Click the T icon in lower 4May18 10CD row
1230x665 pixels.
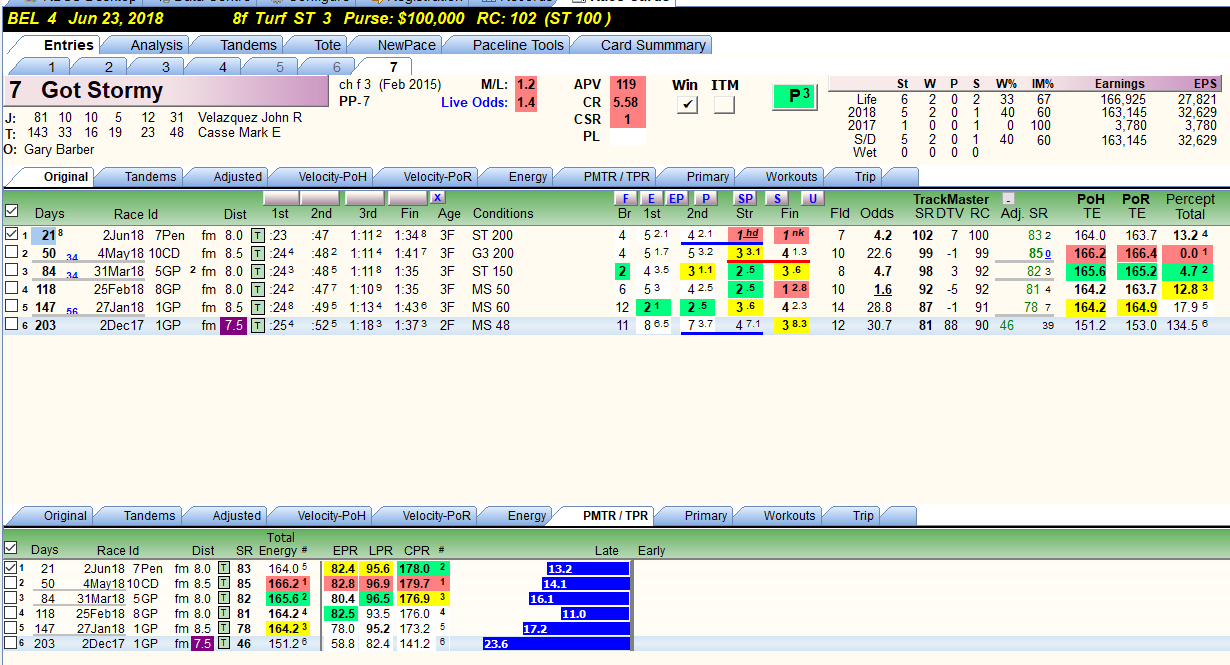224,583
